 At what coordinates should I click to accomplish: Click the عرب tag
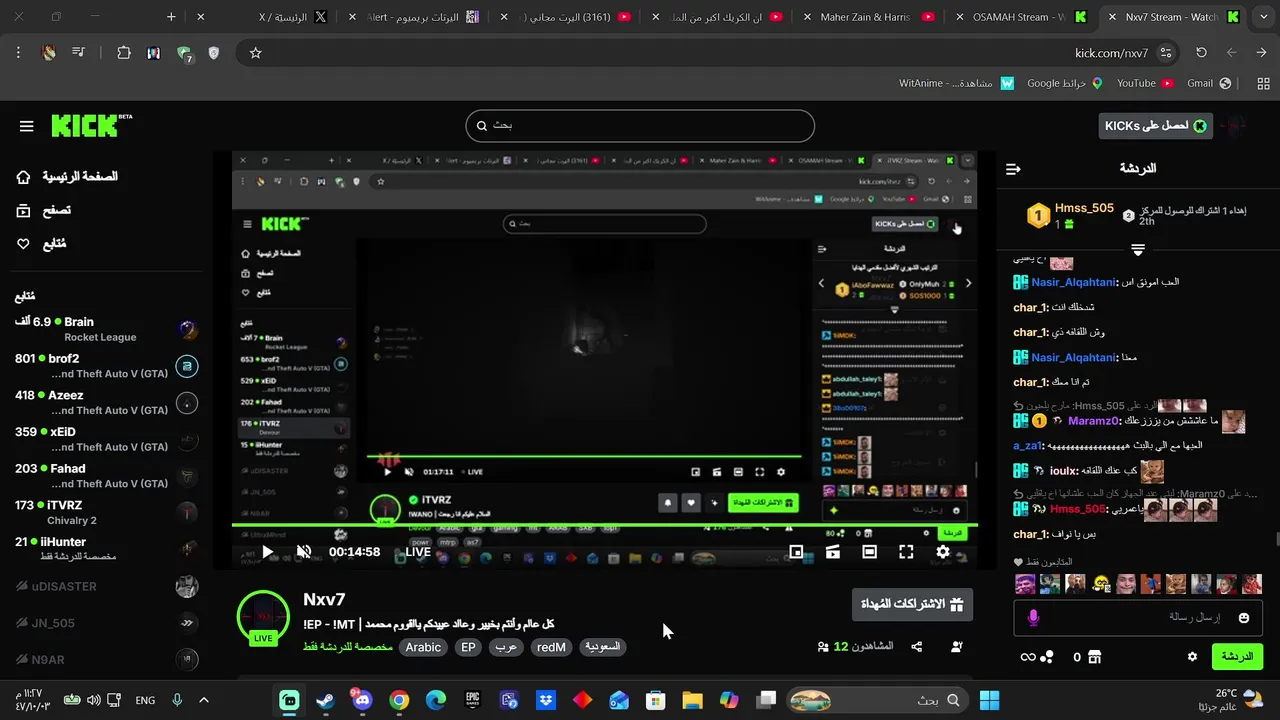506,647
